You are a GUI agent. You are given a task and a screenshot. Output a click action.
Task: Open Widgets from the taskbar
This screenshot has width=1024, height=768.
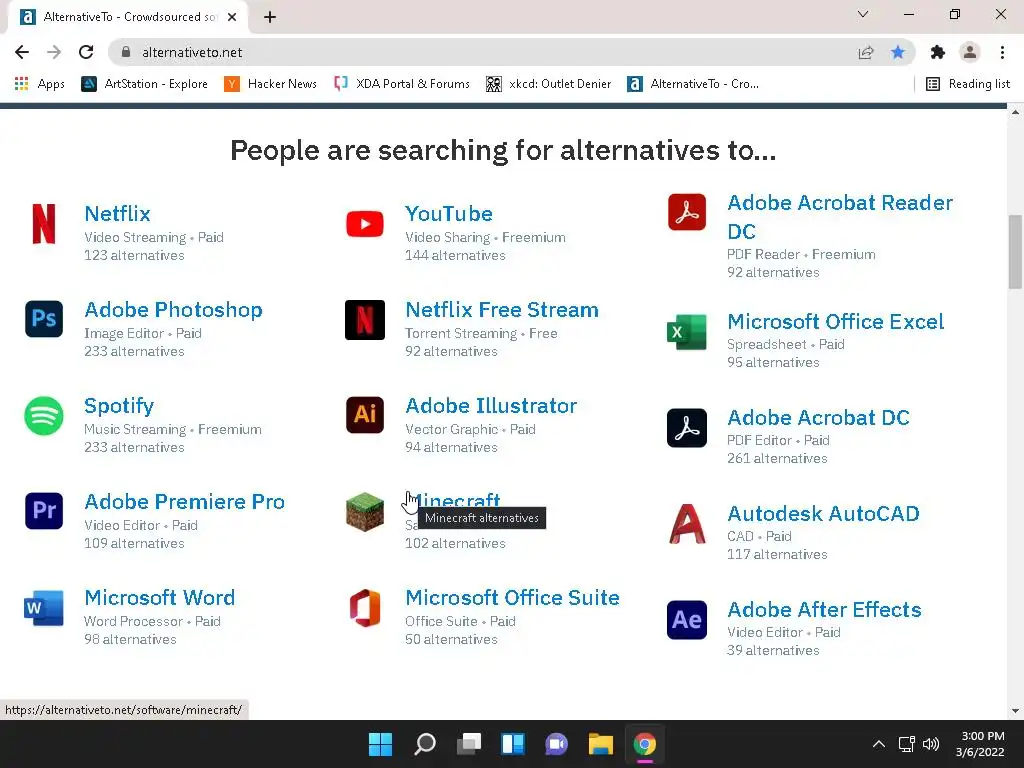513,744
